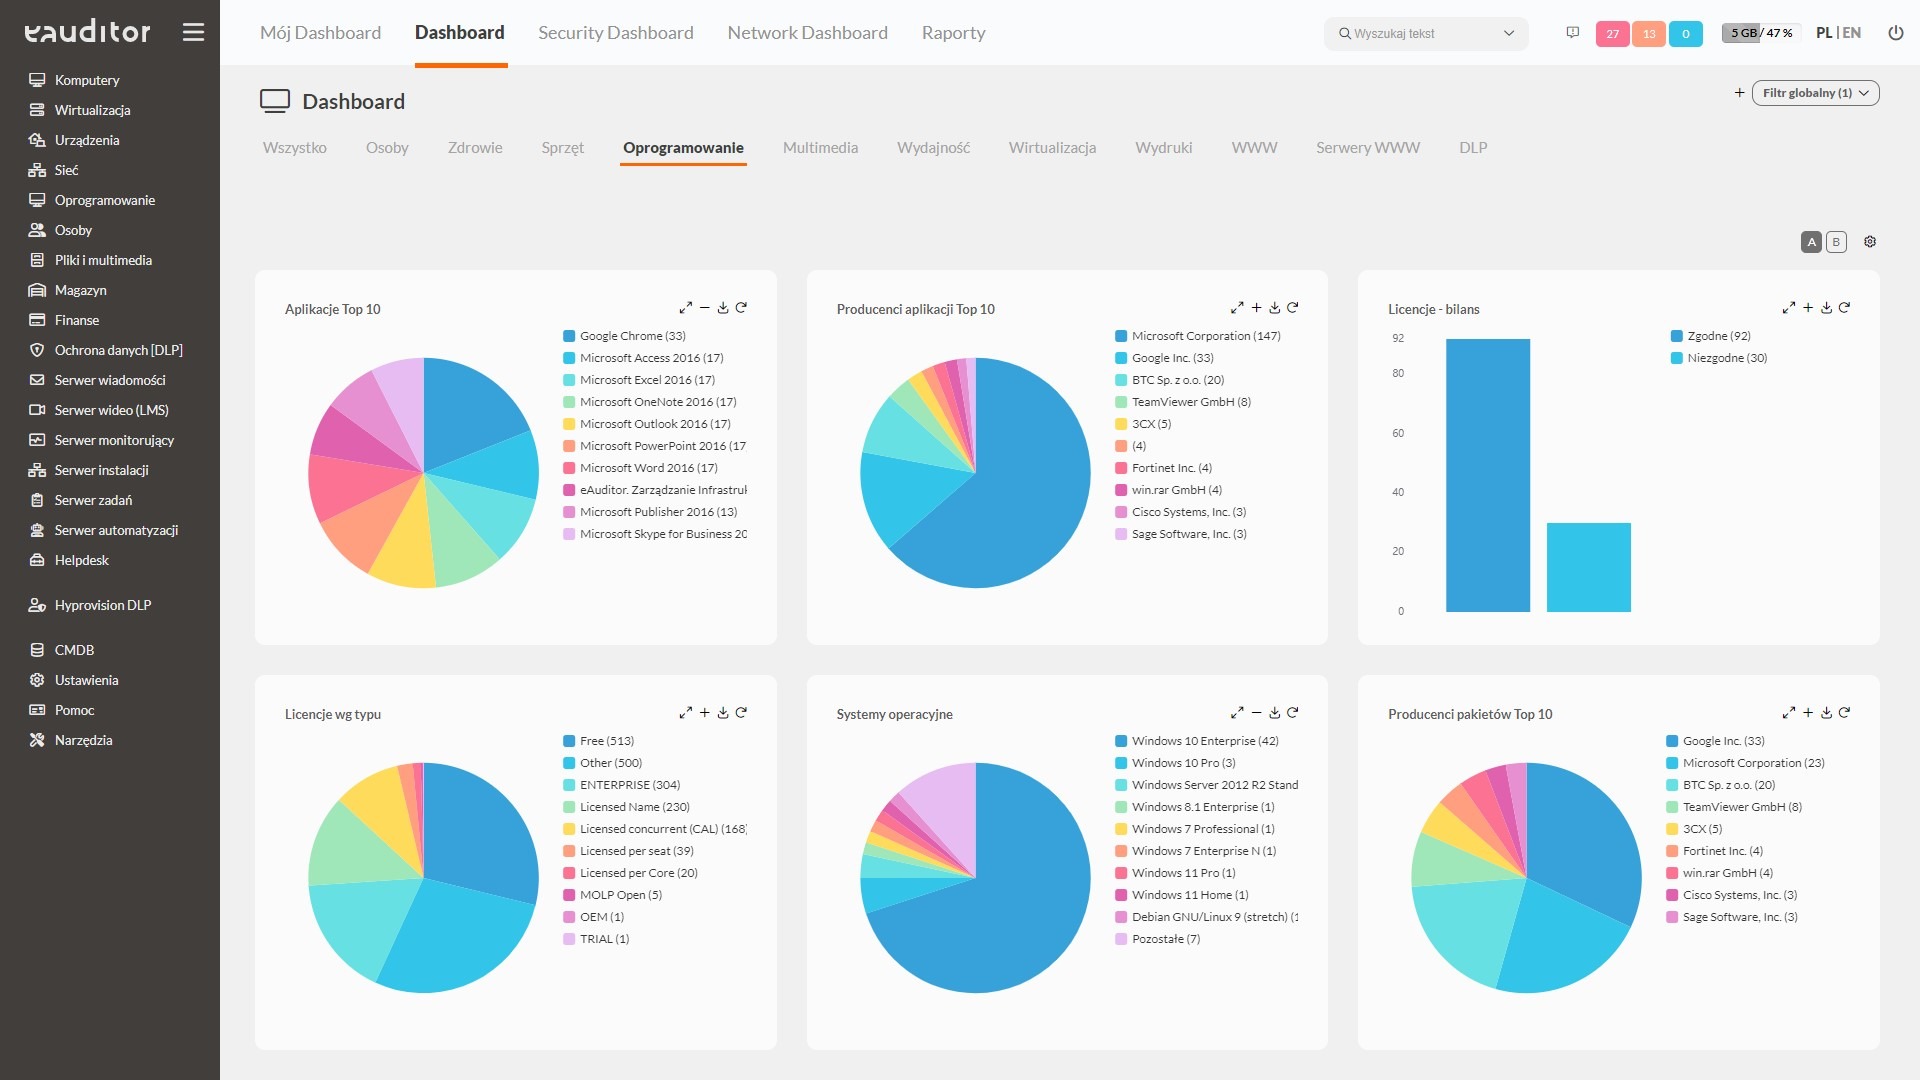The height and width of the screenshot is (1080, 1920).
Task: Open the DLP sub-tab
Action: pyautogui.click(x=1472, y=148)
